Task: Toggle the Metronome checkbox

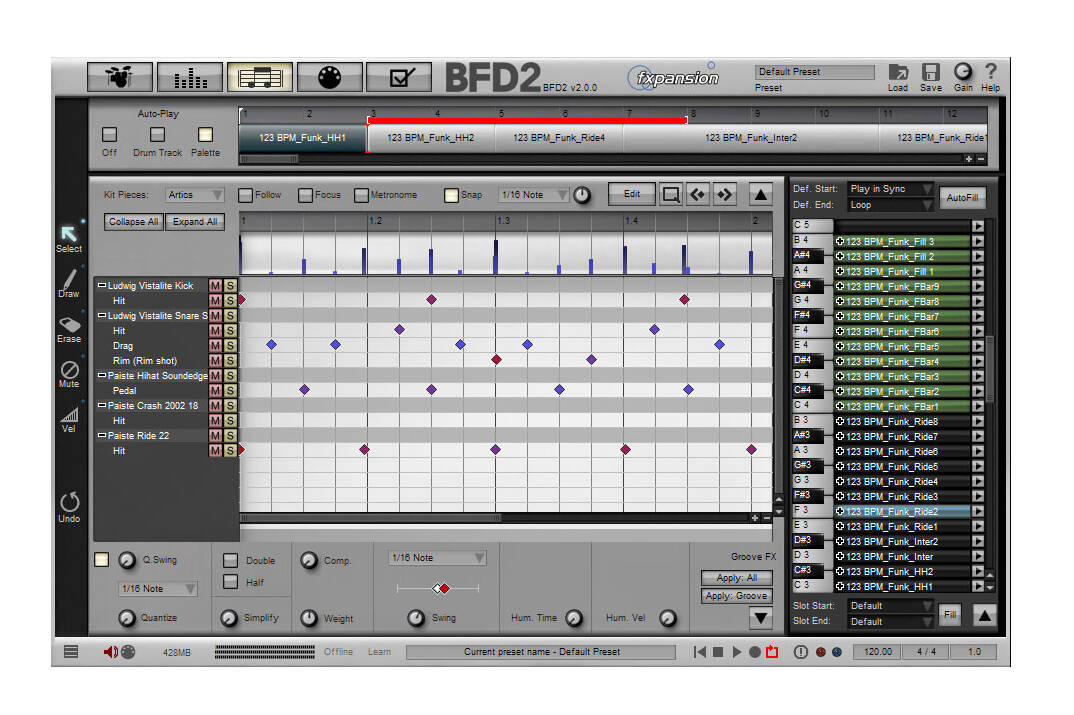Action: click(361, 195)
